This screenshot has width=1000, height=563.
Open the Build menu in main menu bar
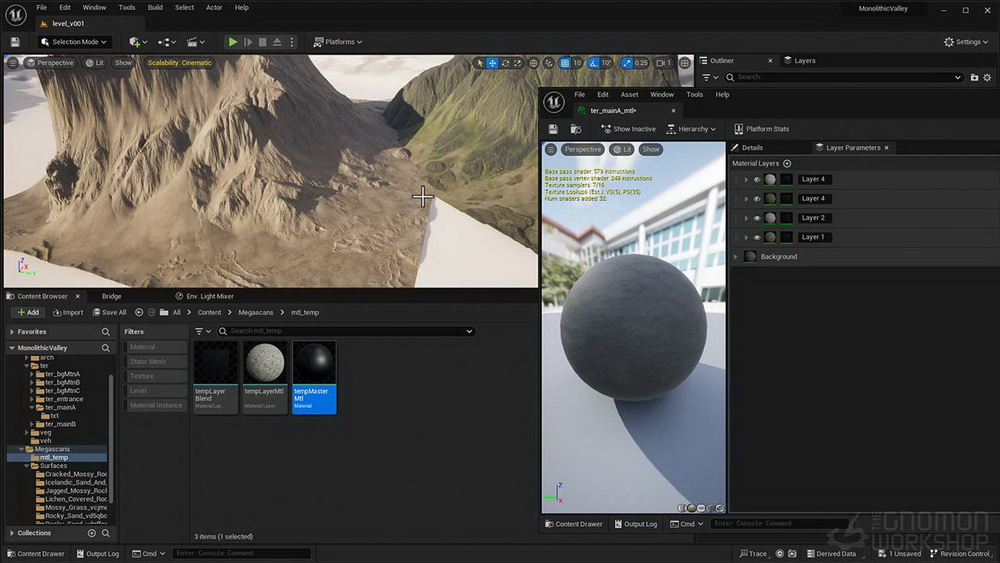point(155,8)
